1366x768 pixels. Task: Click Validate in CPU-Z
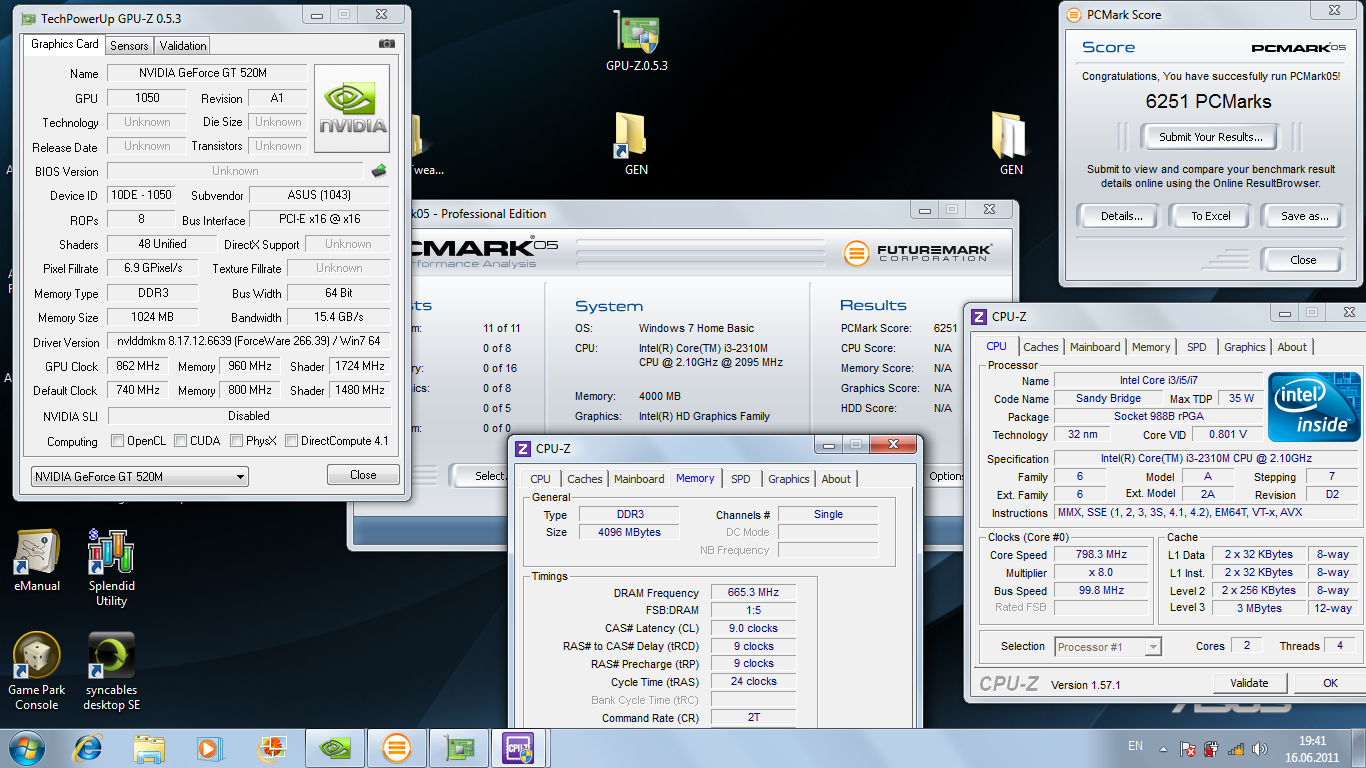tap(1249, 683)
